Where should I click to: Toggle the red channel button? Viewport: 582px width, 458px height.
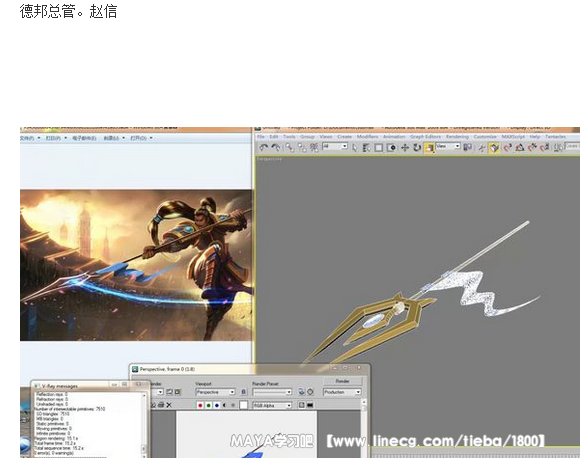[200, 405]
